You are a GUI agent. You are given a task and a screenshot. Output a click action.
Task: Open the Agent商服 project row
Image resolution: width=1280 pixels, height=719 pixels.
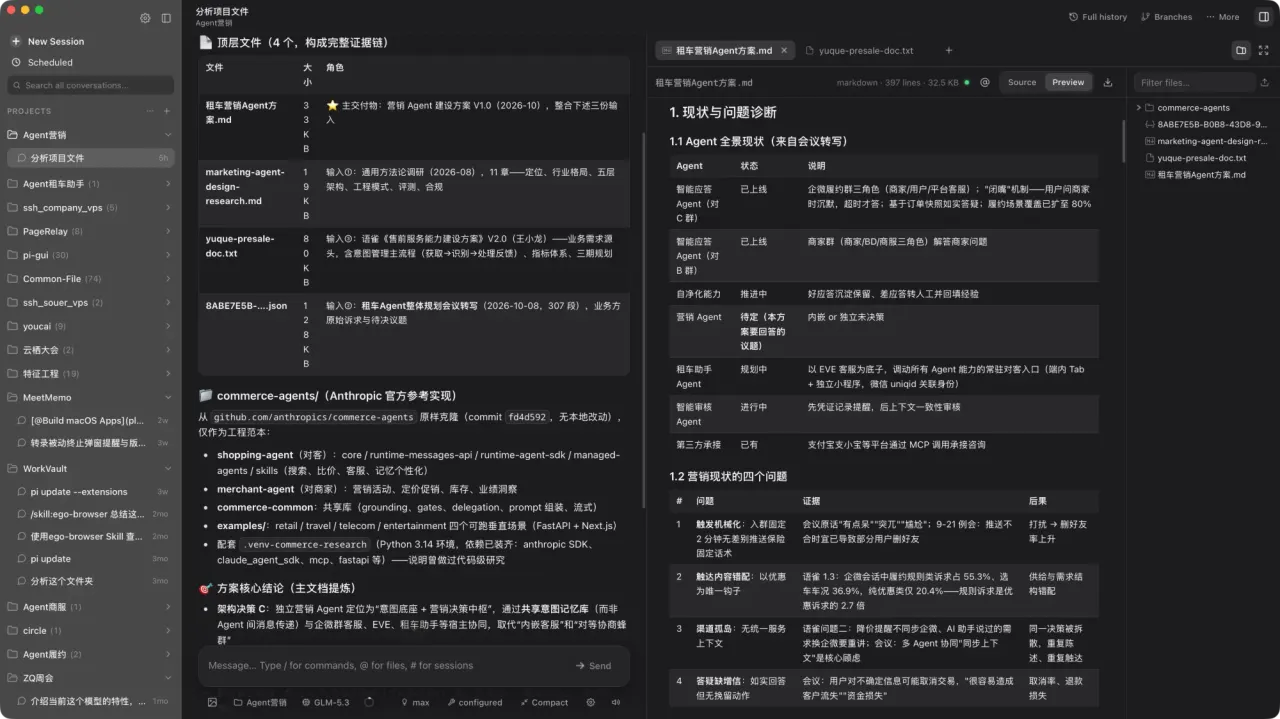tap(91, 607)
